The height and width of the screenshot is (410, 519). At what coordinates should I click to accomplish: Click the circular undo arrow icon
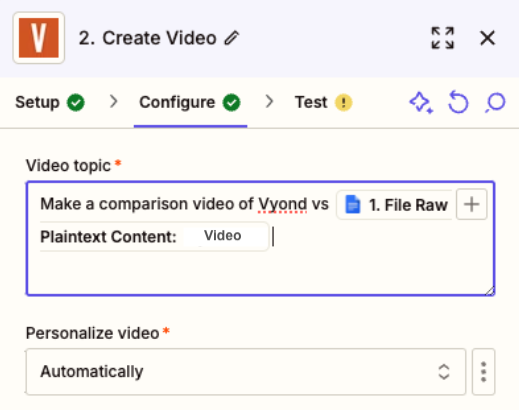(x=458, y=102)
